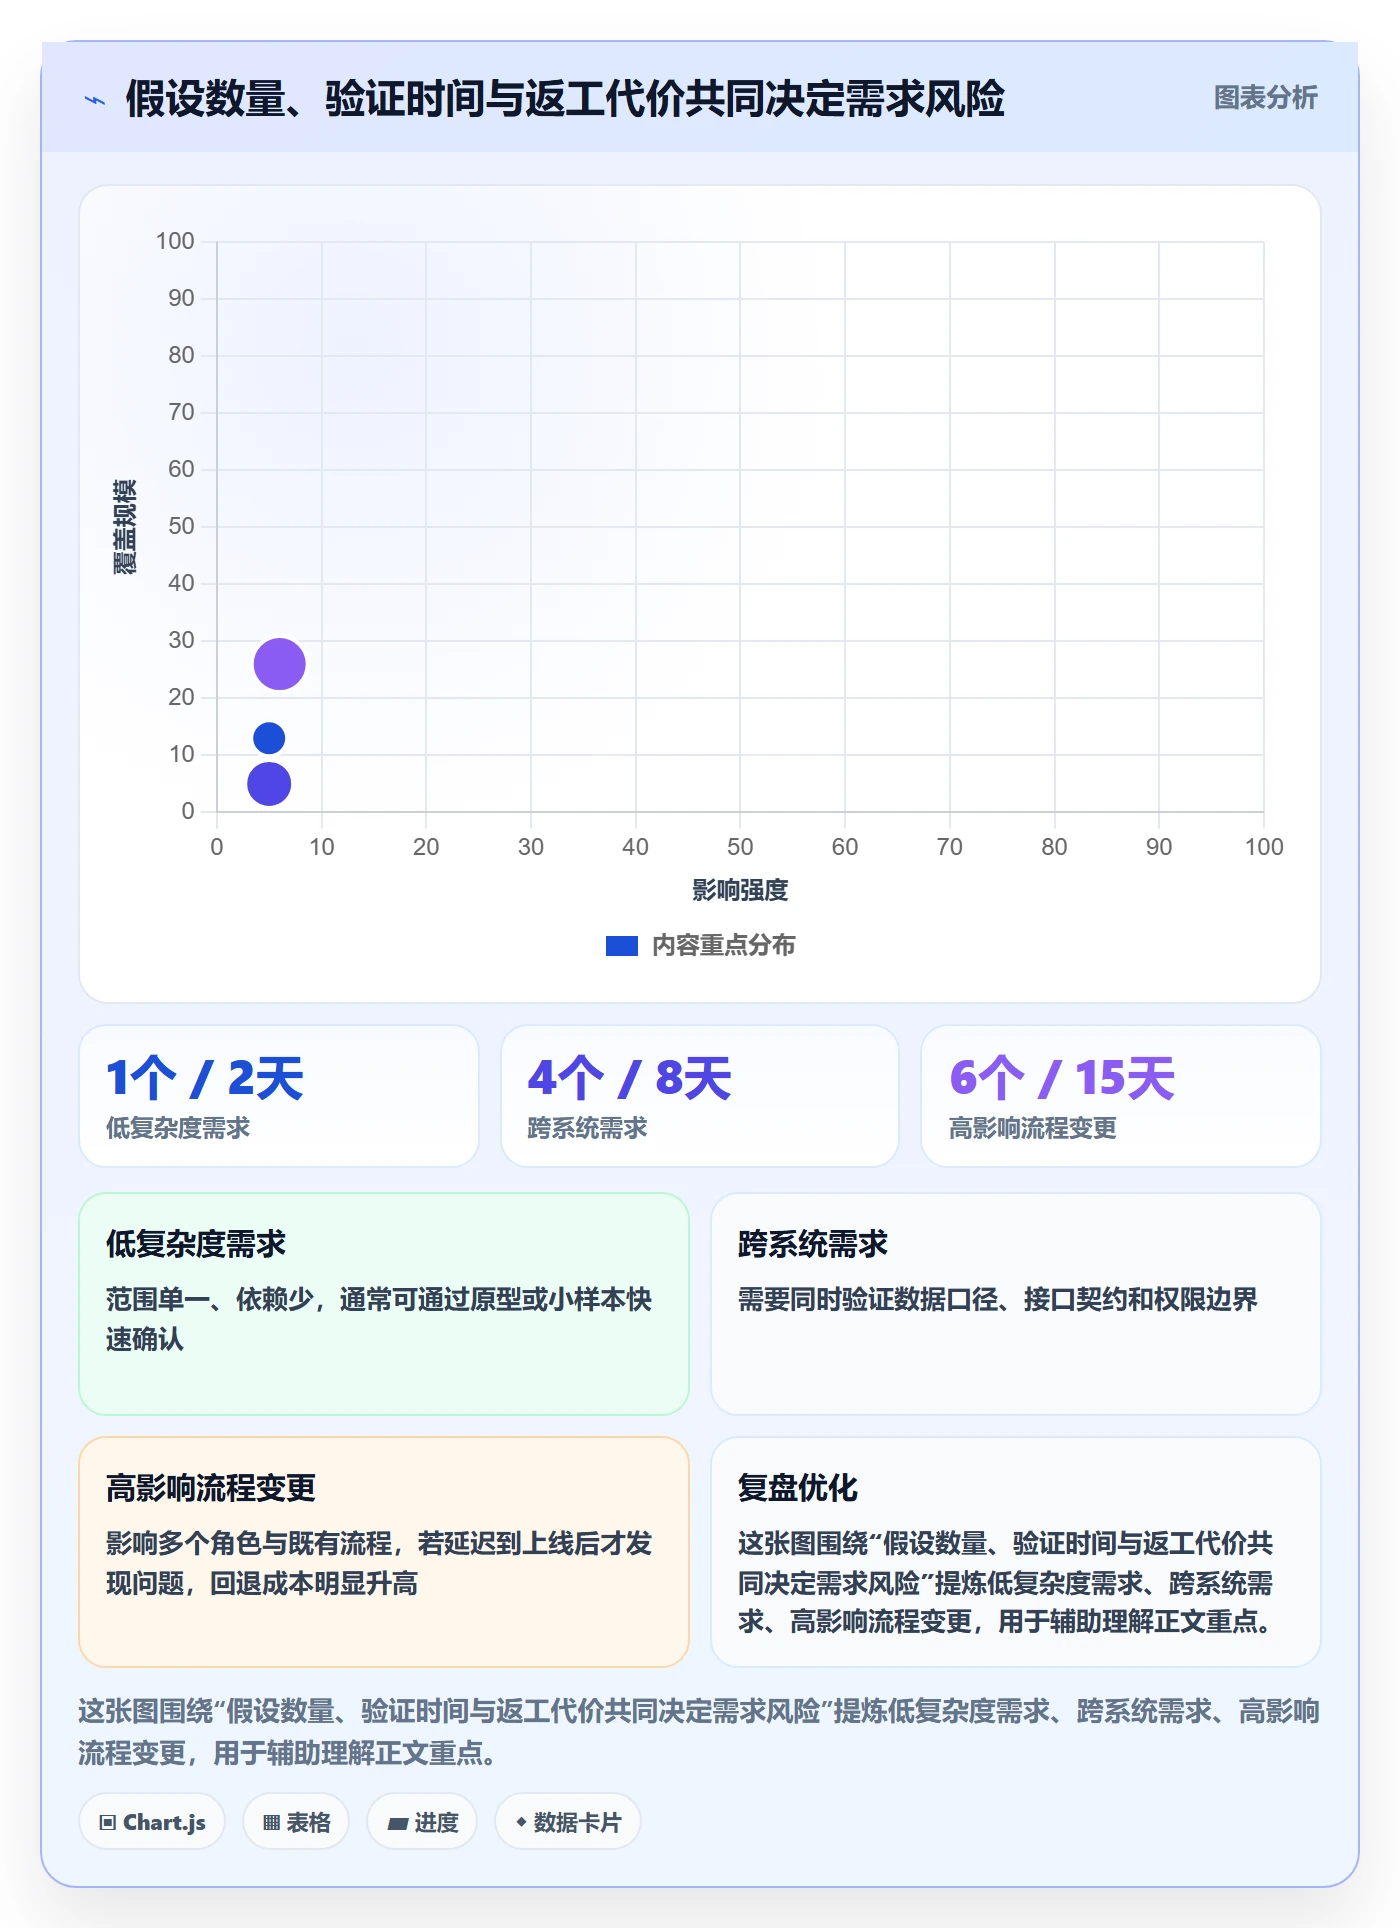Click the 复盘优化 card heading

(x=798, y=1488)
